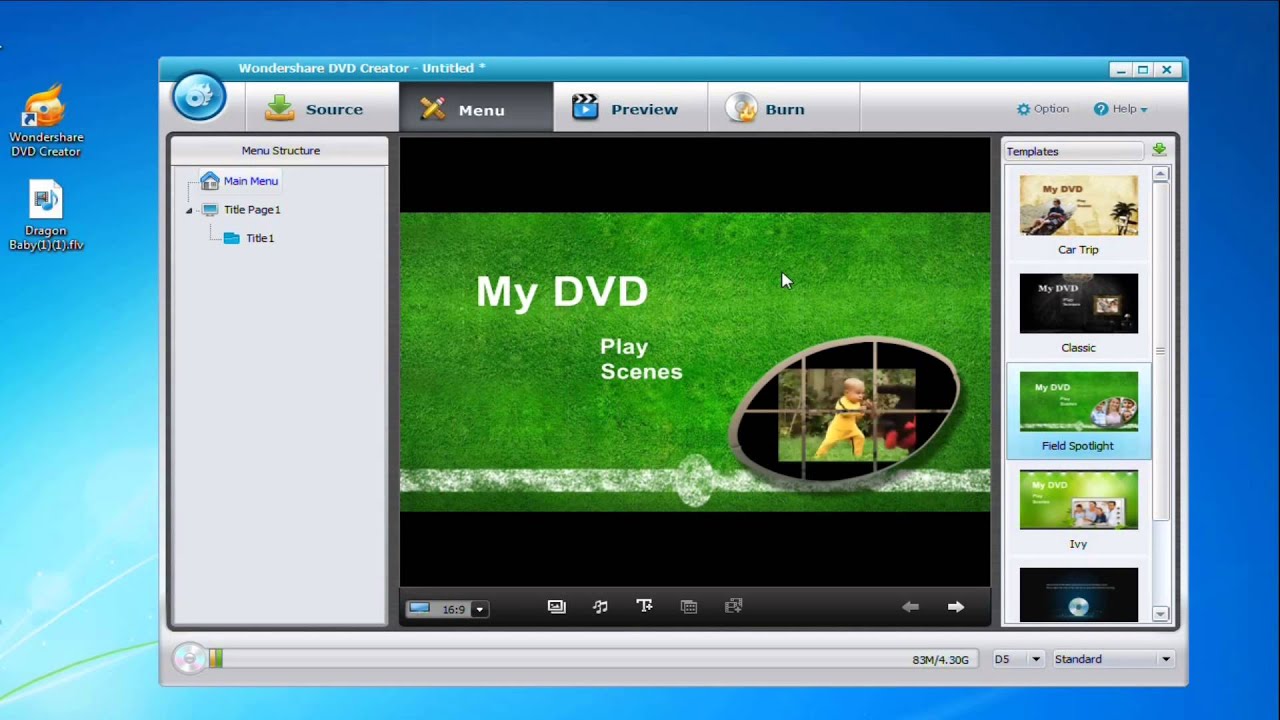Click the Dragon Baby flv desktop file
Viewport: 1280px width, 720px height.
coord(46,215)
